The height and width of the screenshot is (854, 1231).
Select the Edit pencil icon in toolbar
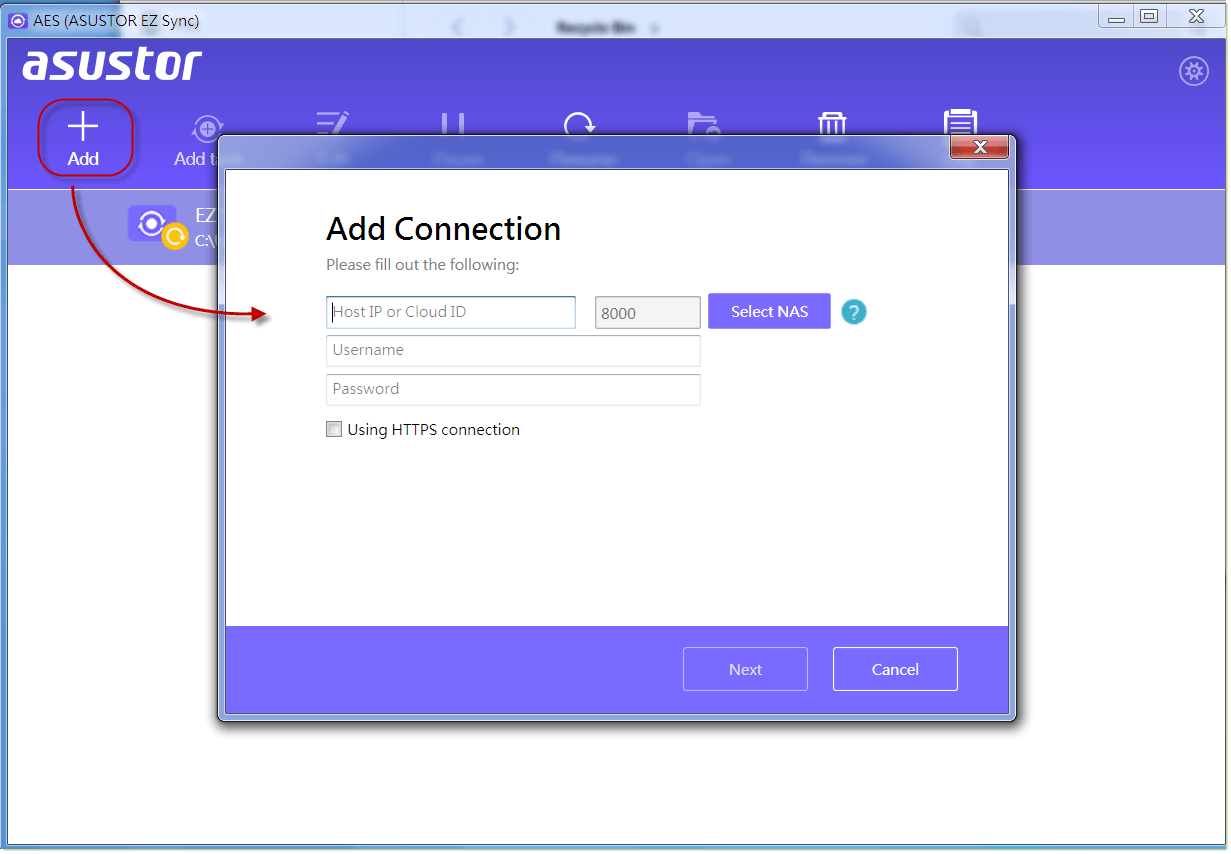pos(332,124)
